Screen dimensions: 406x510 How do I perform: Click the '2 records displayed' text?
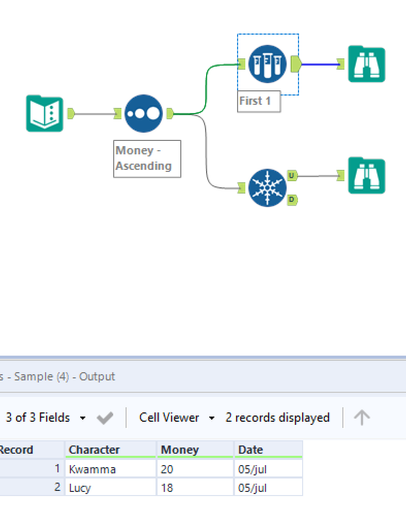(x=277, y=418)
